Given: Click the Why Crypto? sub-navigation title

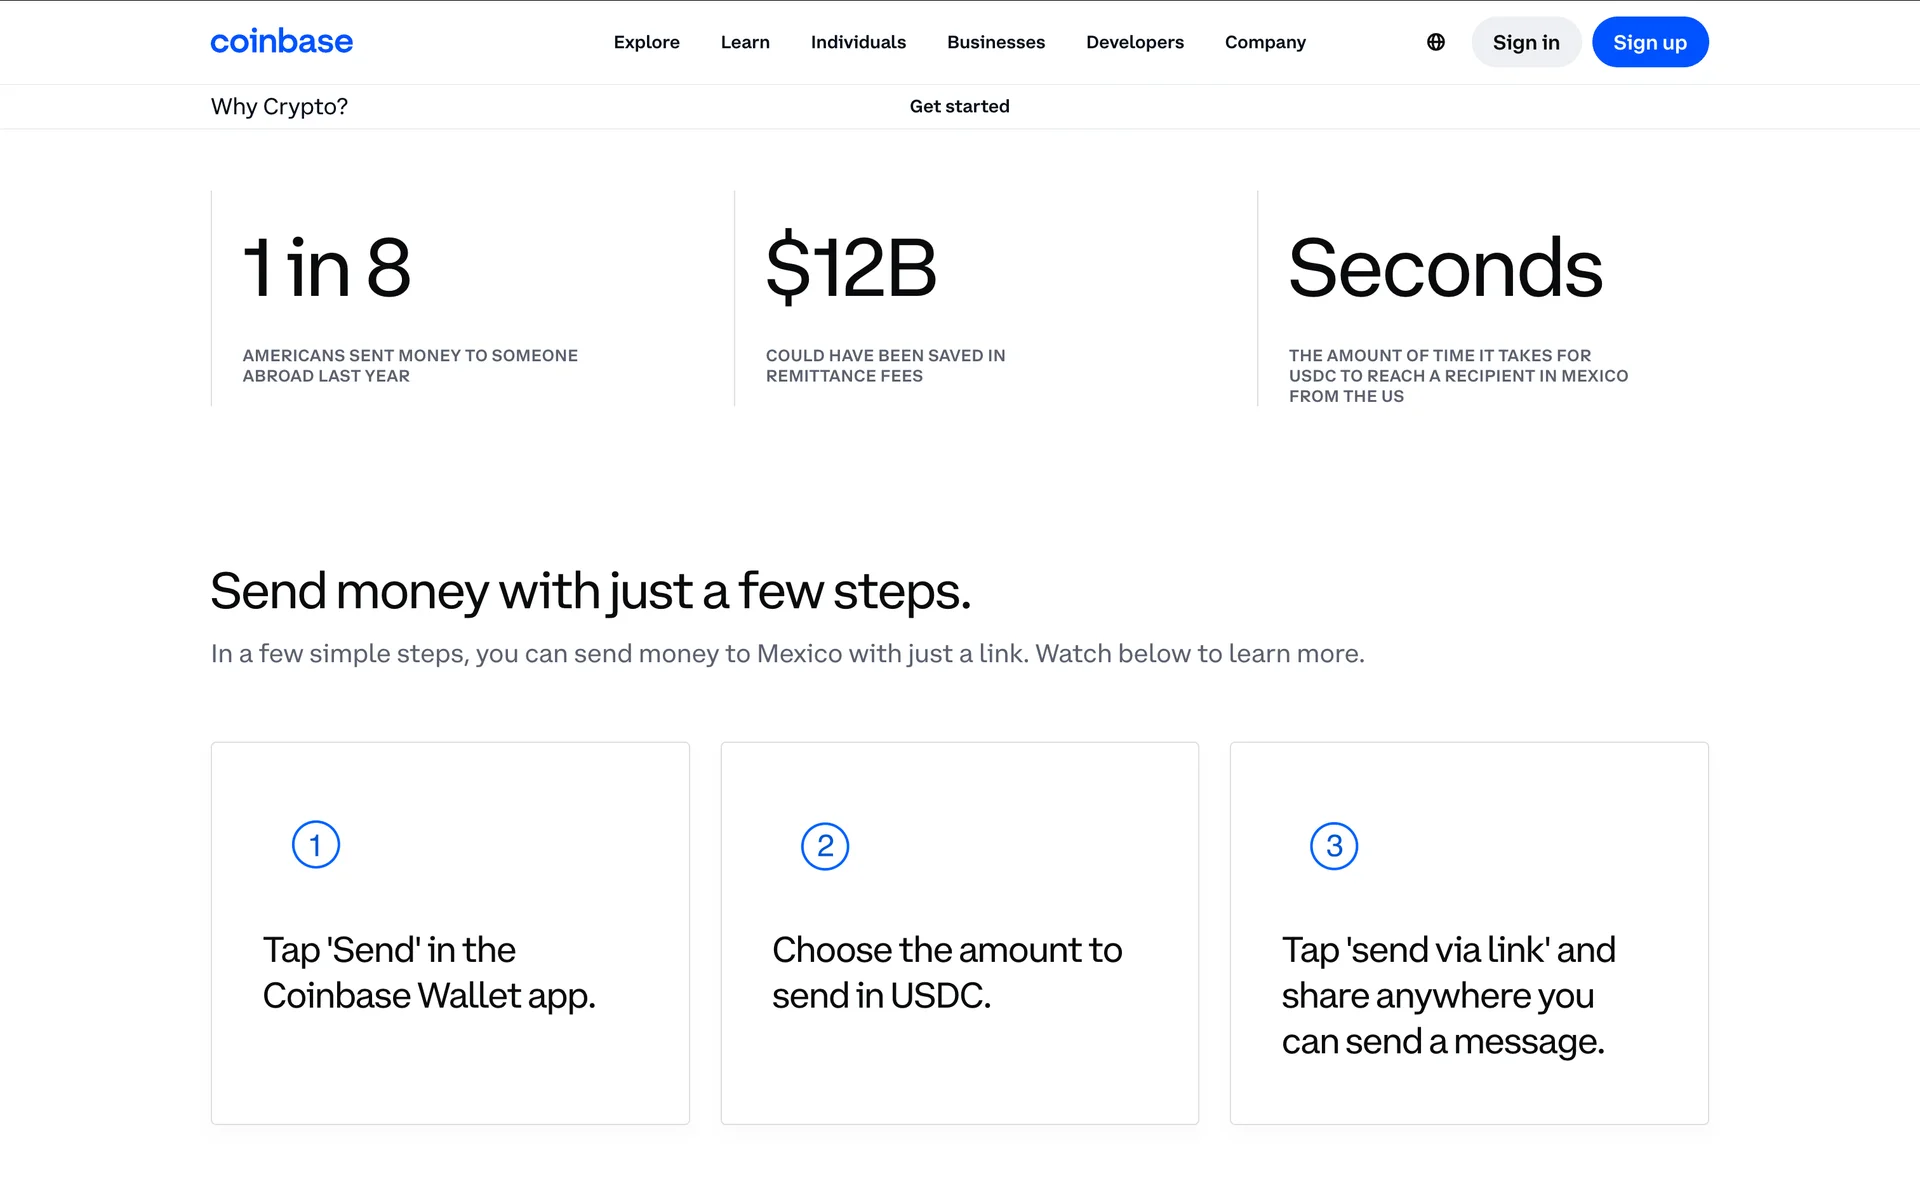Looking at the screenshot, I should 279,106.
